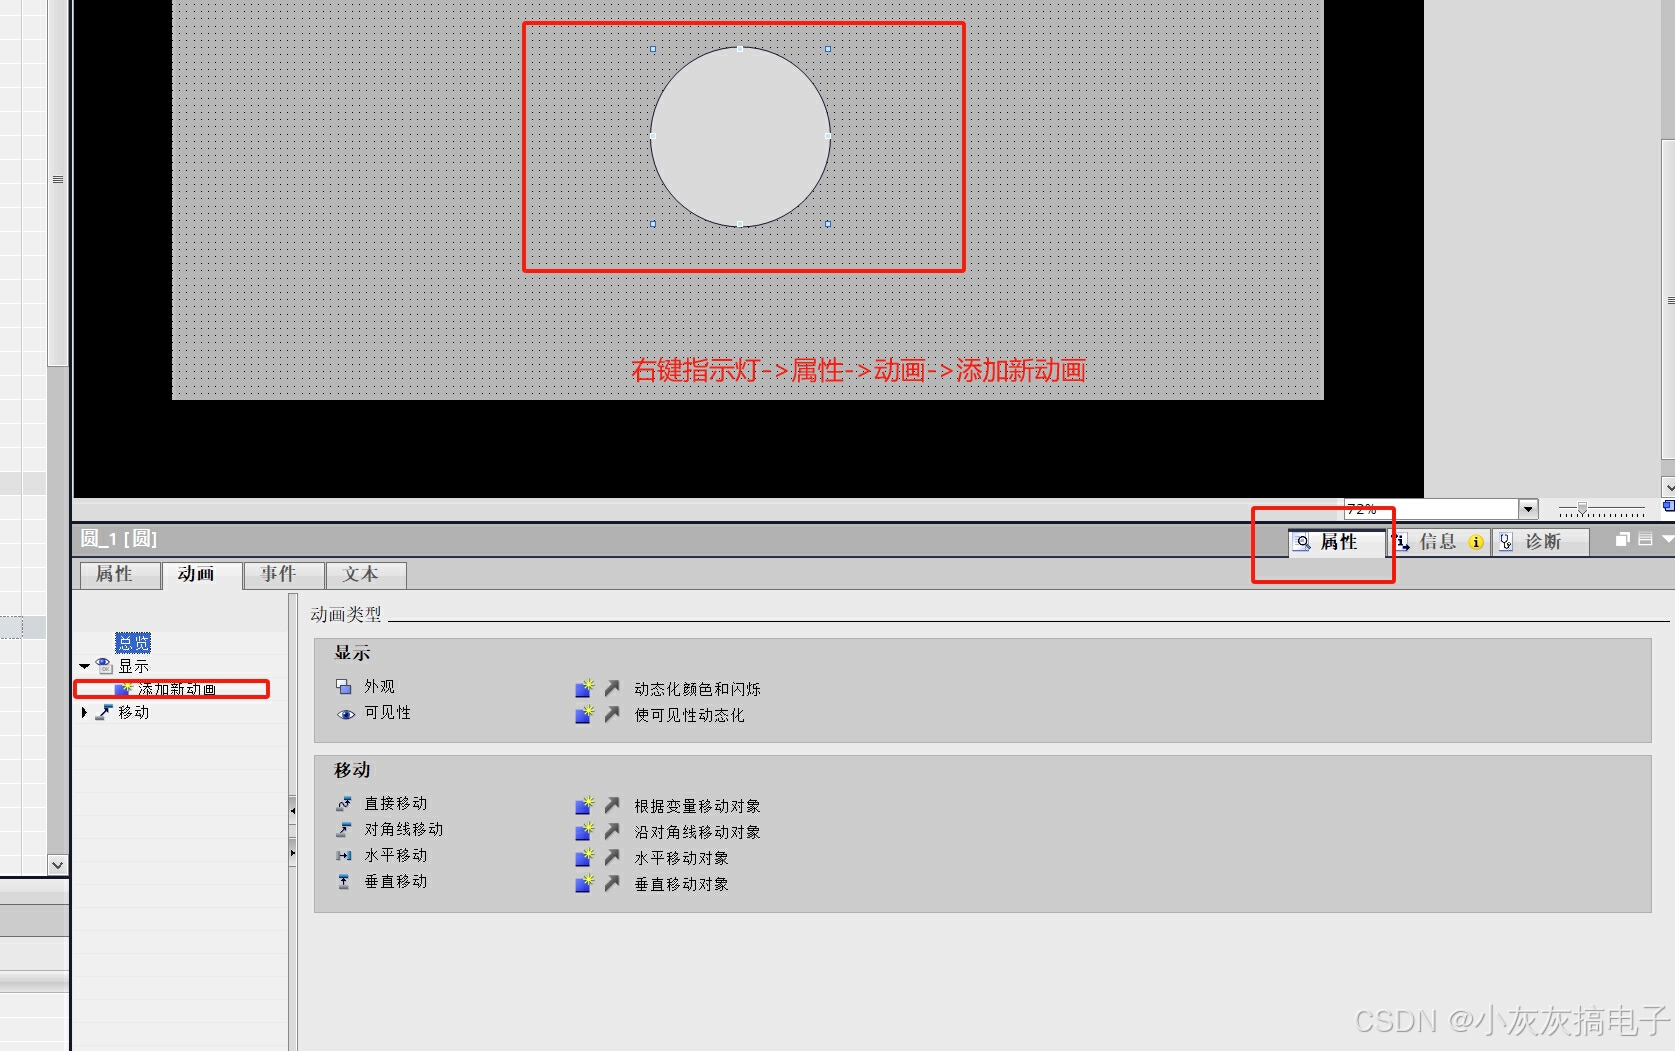Click 添加新动画 under 显示
This screenshot has height=1051, width=1675.
[177, 689]
